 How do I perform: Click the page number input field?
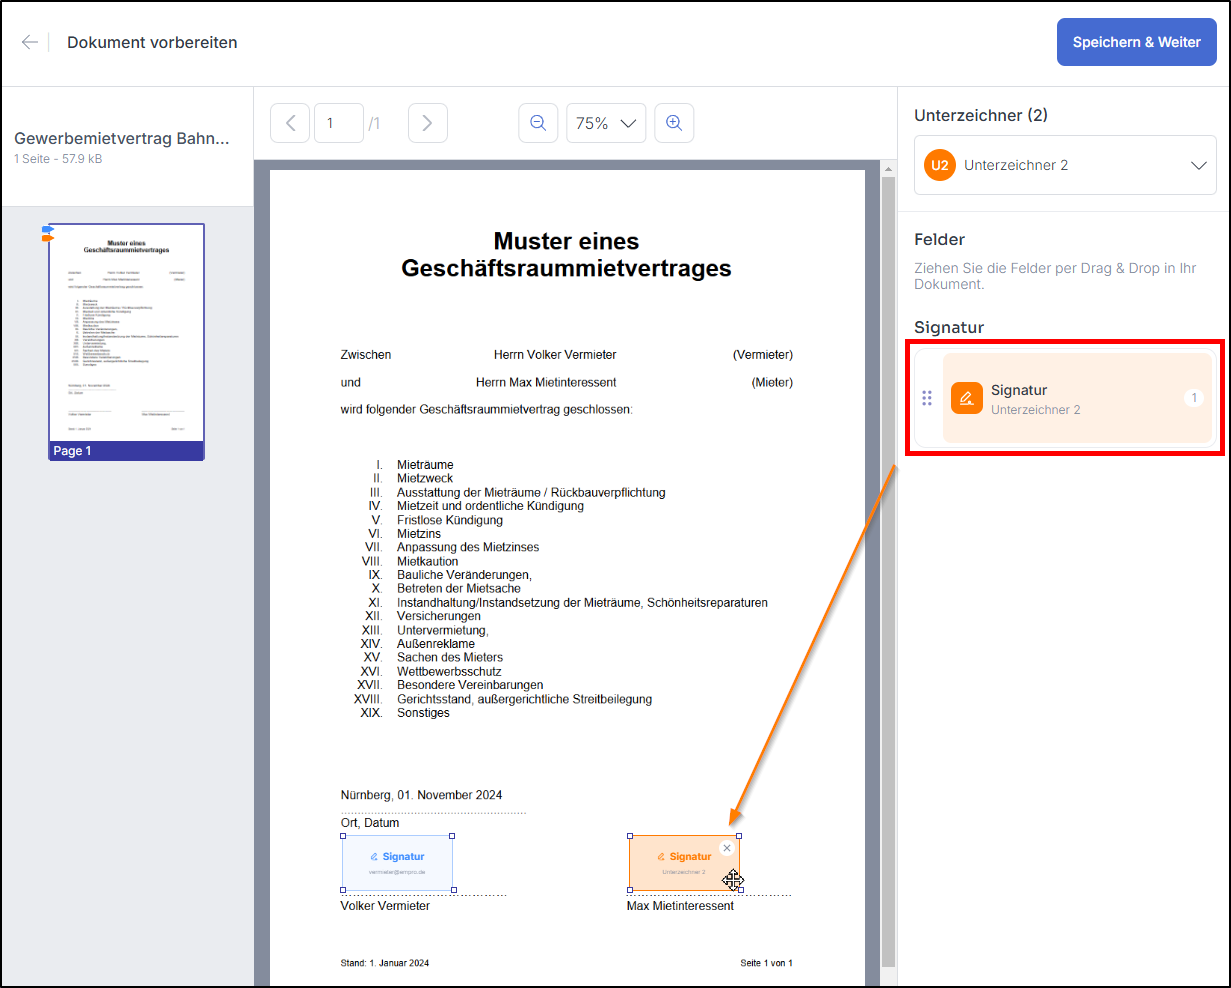point(338,123)
